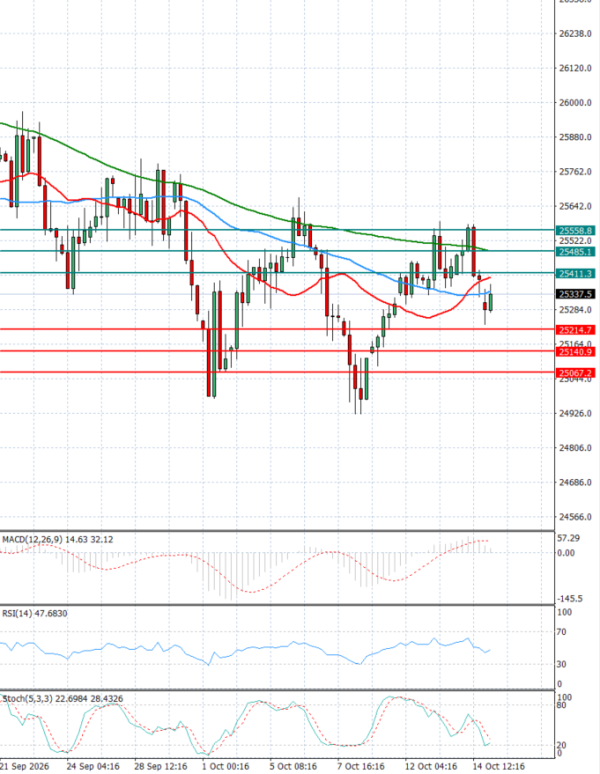Click the last green candlestick on chart
Image resolution: width=600 pixels, height=774 pixels.
pos(490,302)
